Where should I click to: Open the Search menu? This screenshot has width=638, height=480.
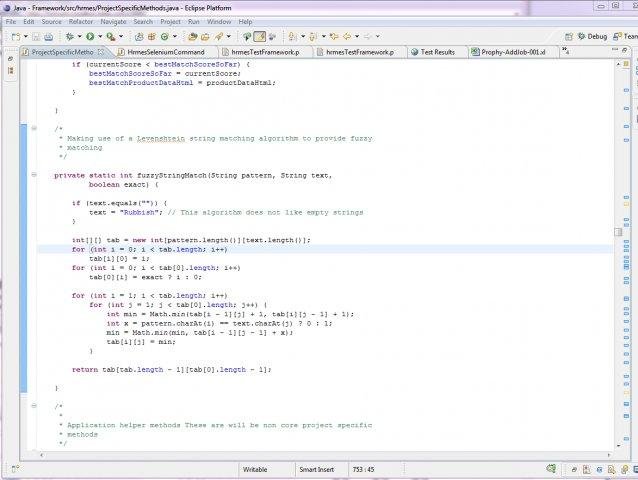click(143, 22)
